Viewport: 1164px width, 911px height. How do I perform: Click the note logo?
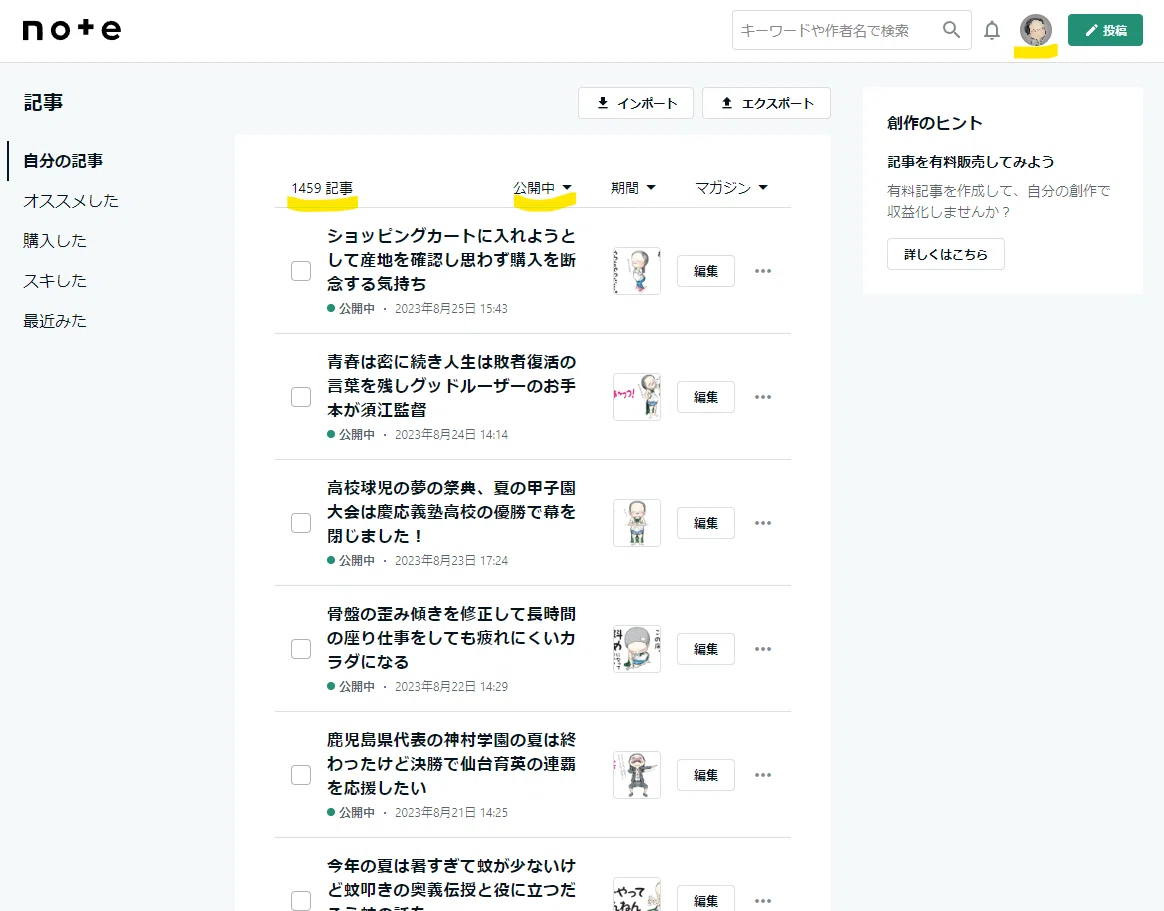tap(71, 30)
